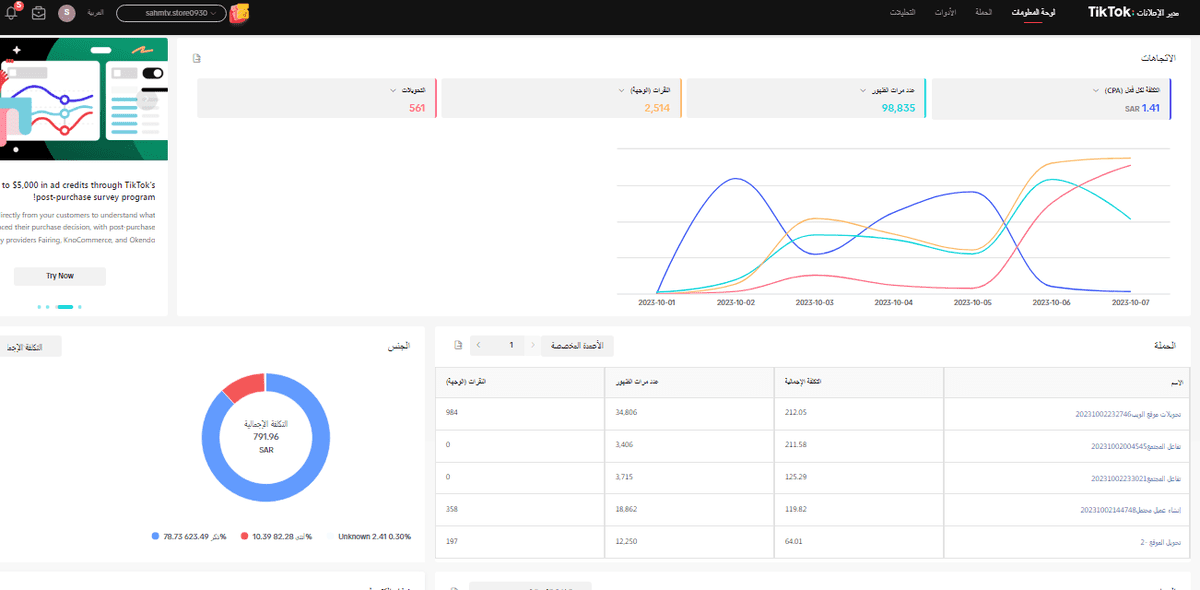1200x590 pixels.
Task: Click the page number 1 field
Action: click(x=510, y=345)
